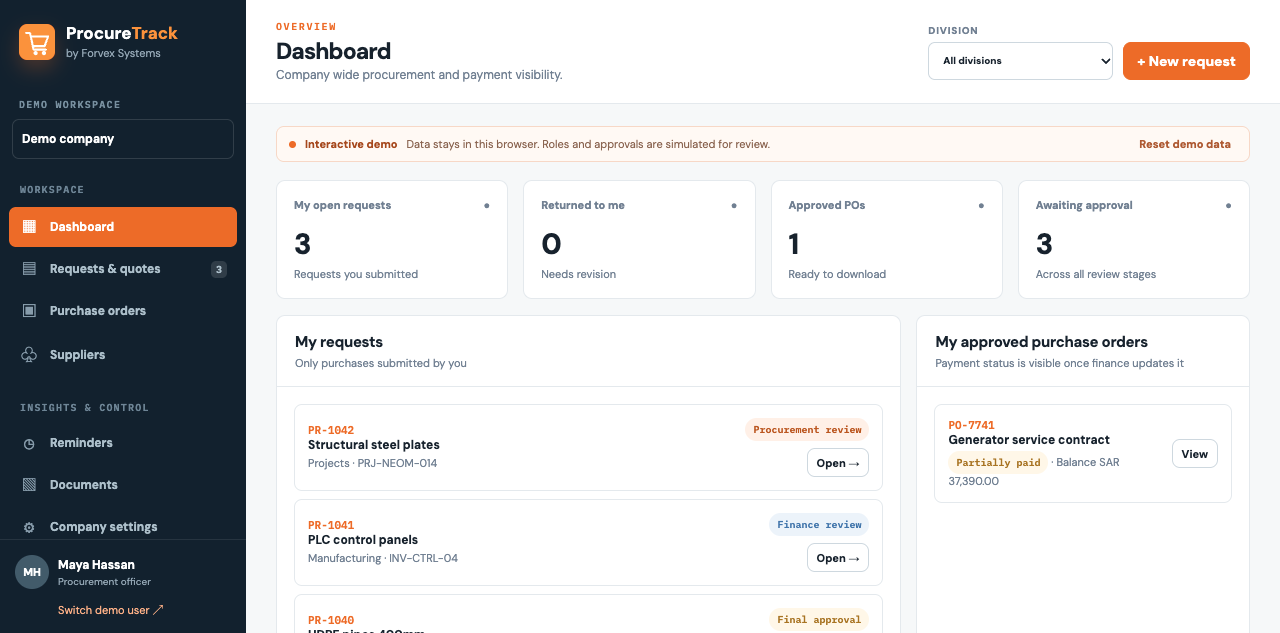Navigate to Purchase orders
This screenshot has width=1280, height=633.
[123, 311]
